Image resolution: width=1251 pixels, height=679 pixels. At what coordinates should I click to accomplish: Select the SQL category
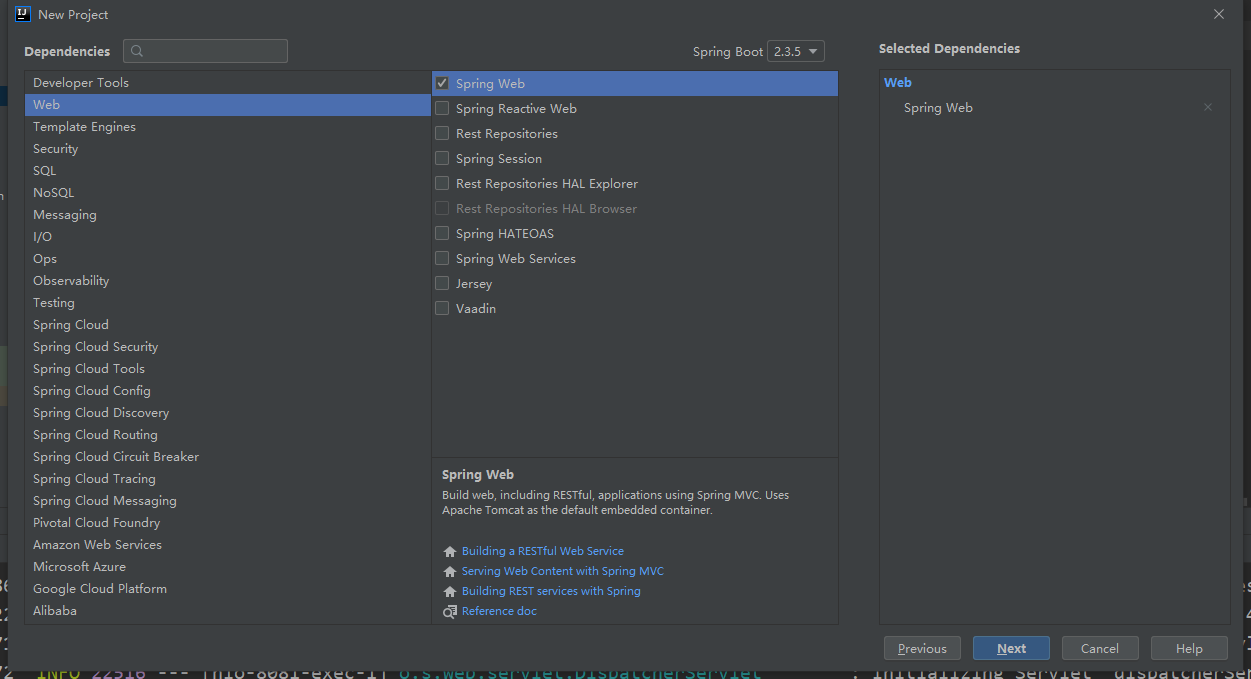(228, 171)
